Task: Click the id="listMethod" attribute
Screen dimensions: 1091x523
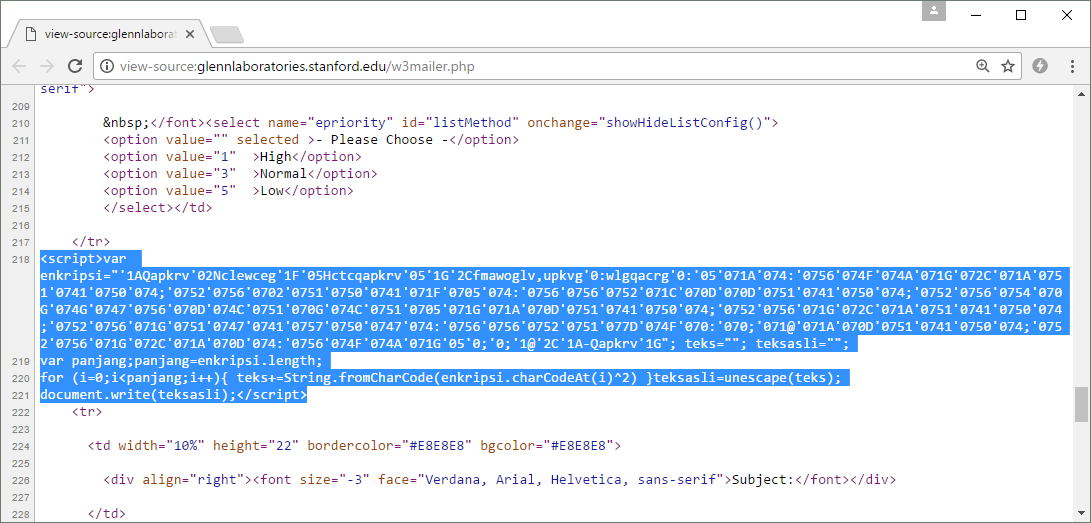Action: click(461, 123)
